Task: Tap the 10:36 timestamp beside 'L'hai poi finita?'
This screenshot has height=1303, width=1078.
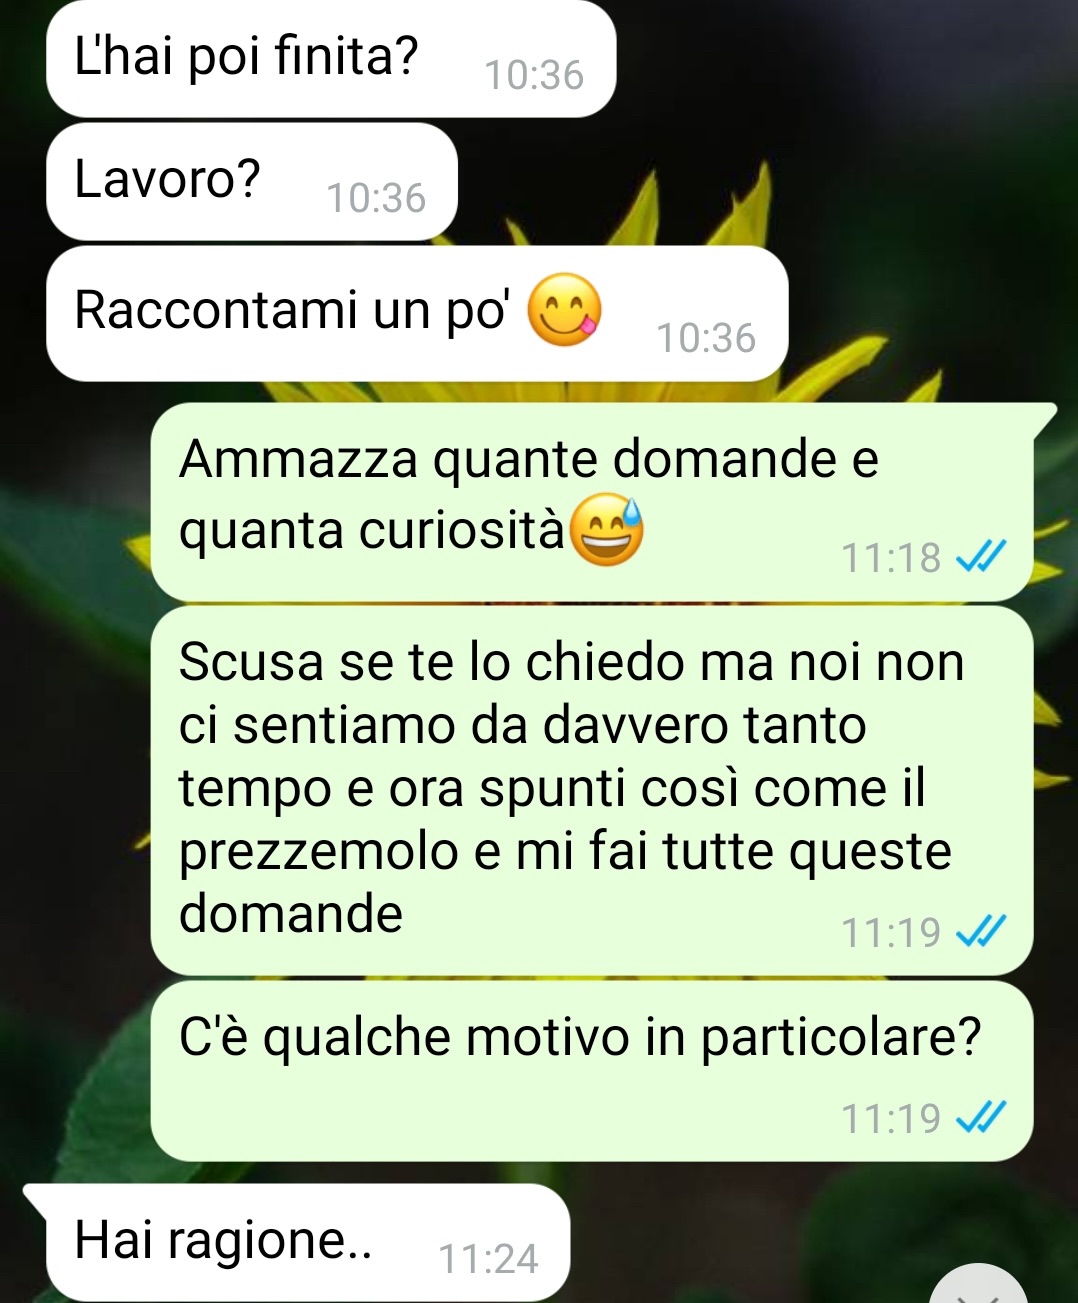Action: 534,75
